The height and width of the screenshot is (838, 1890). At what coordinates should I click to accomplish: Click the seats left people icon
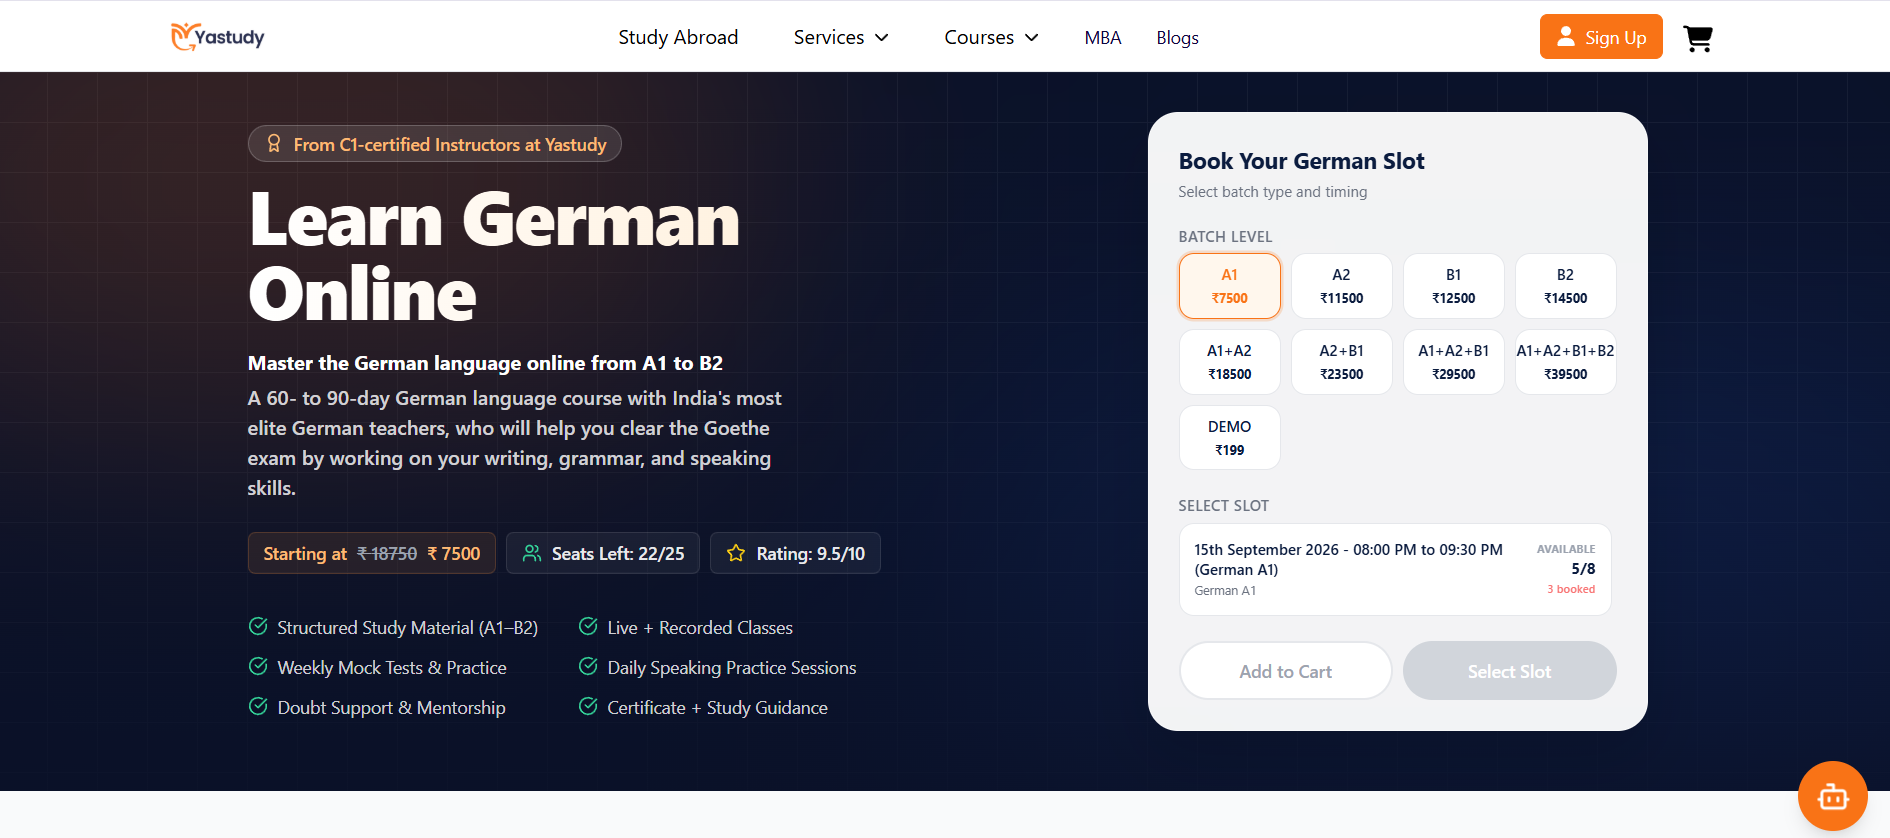tap(532, 553)
